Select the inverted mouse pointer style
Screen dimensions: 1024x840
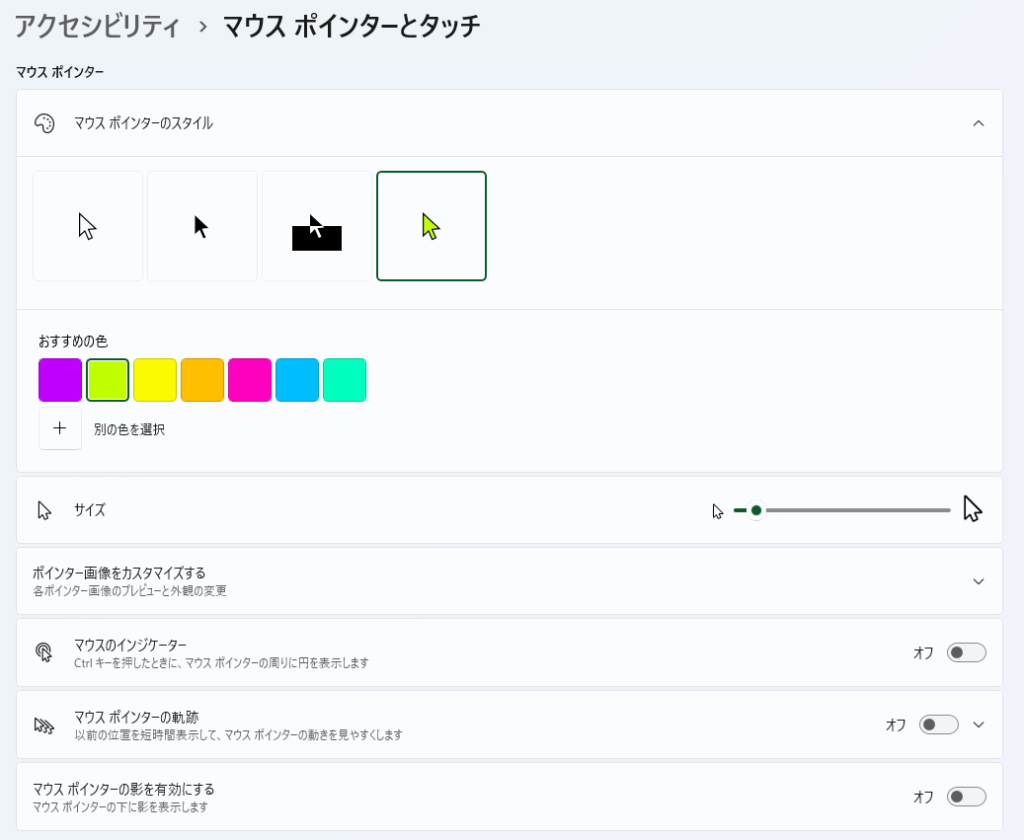point(317,226)
